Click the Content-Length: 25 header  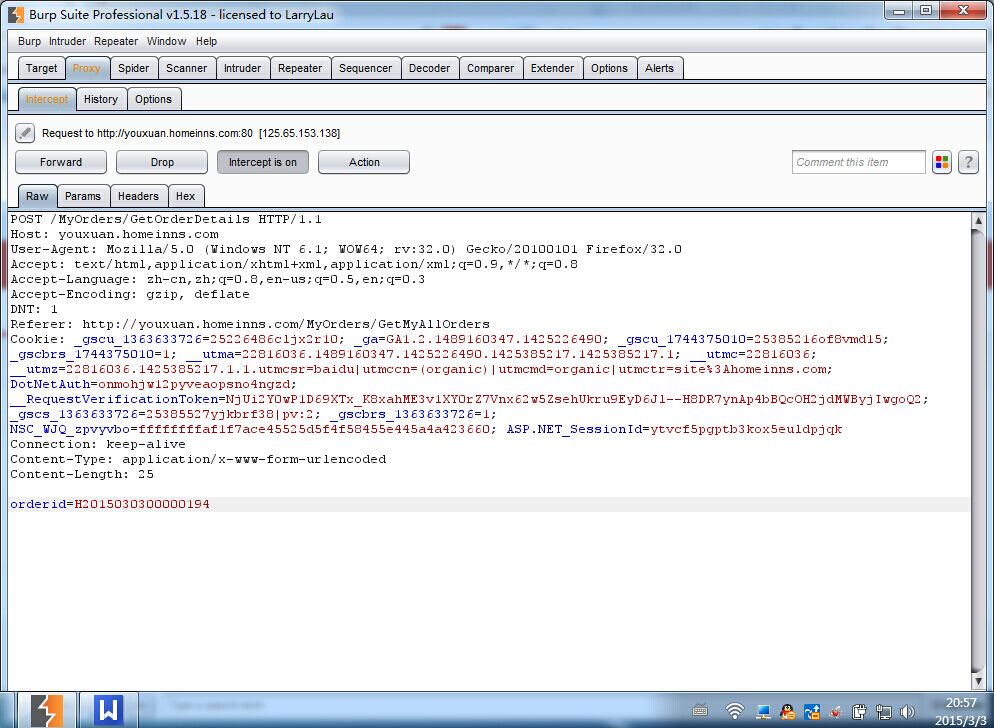82,474
